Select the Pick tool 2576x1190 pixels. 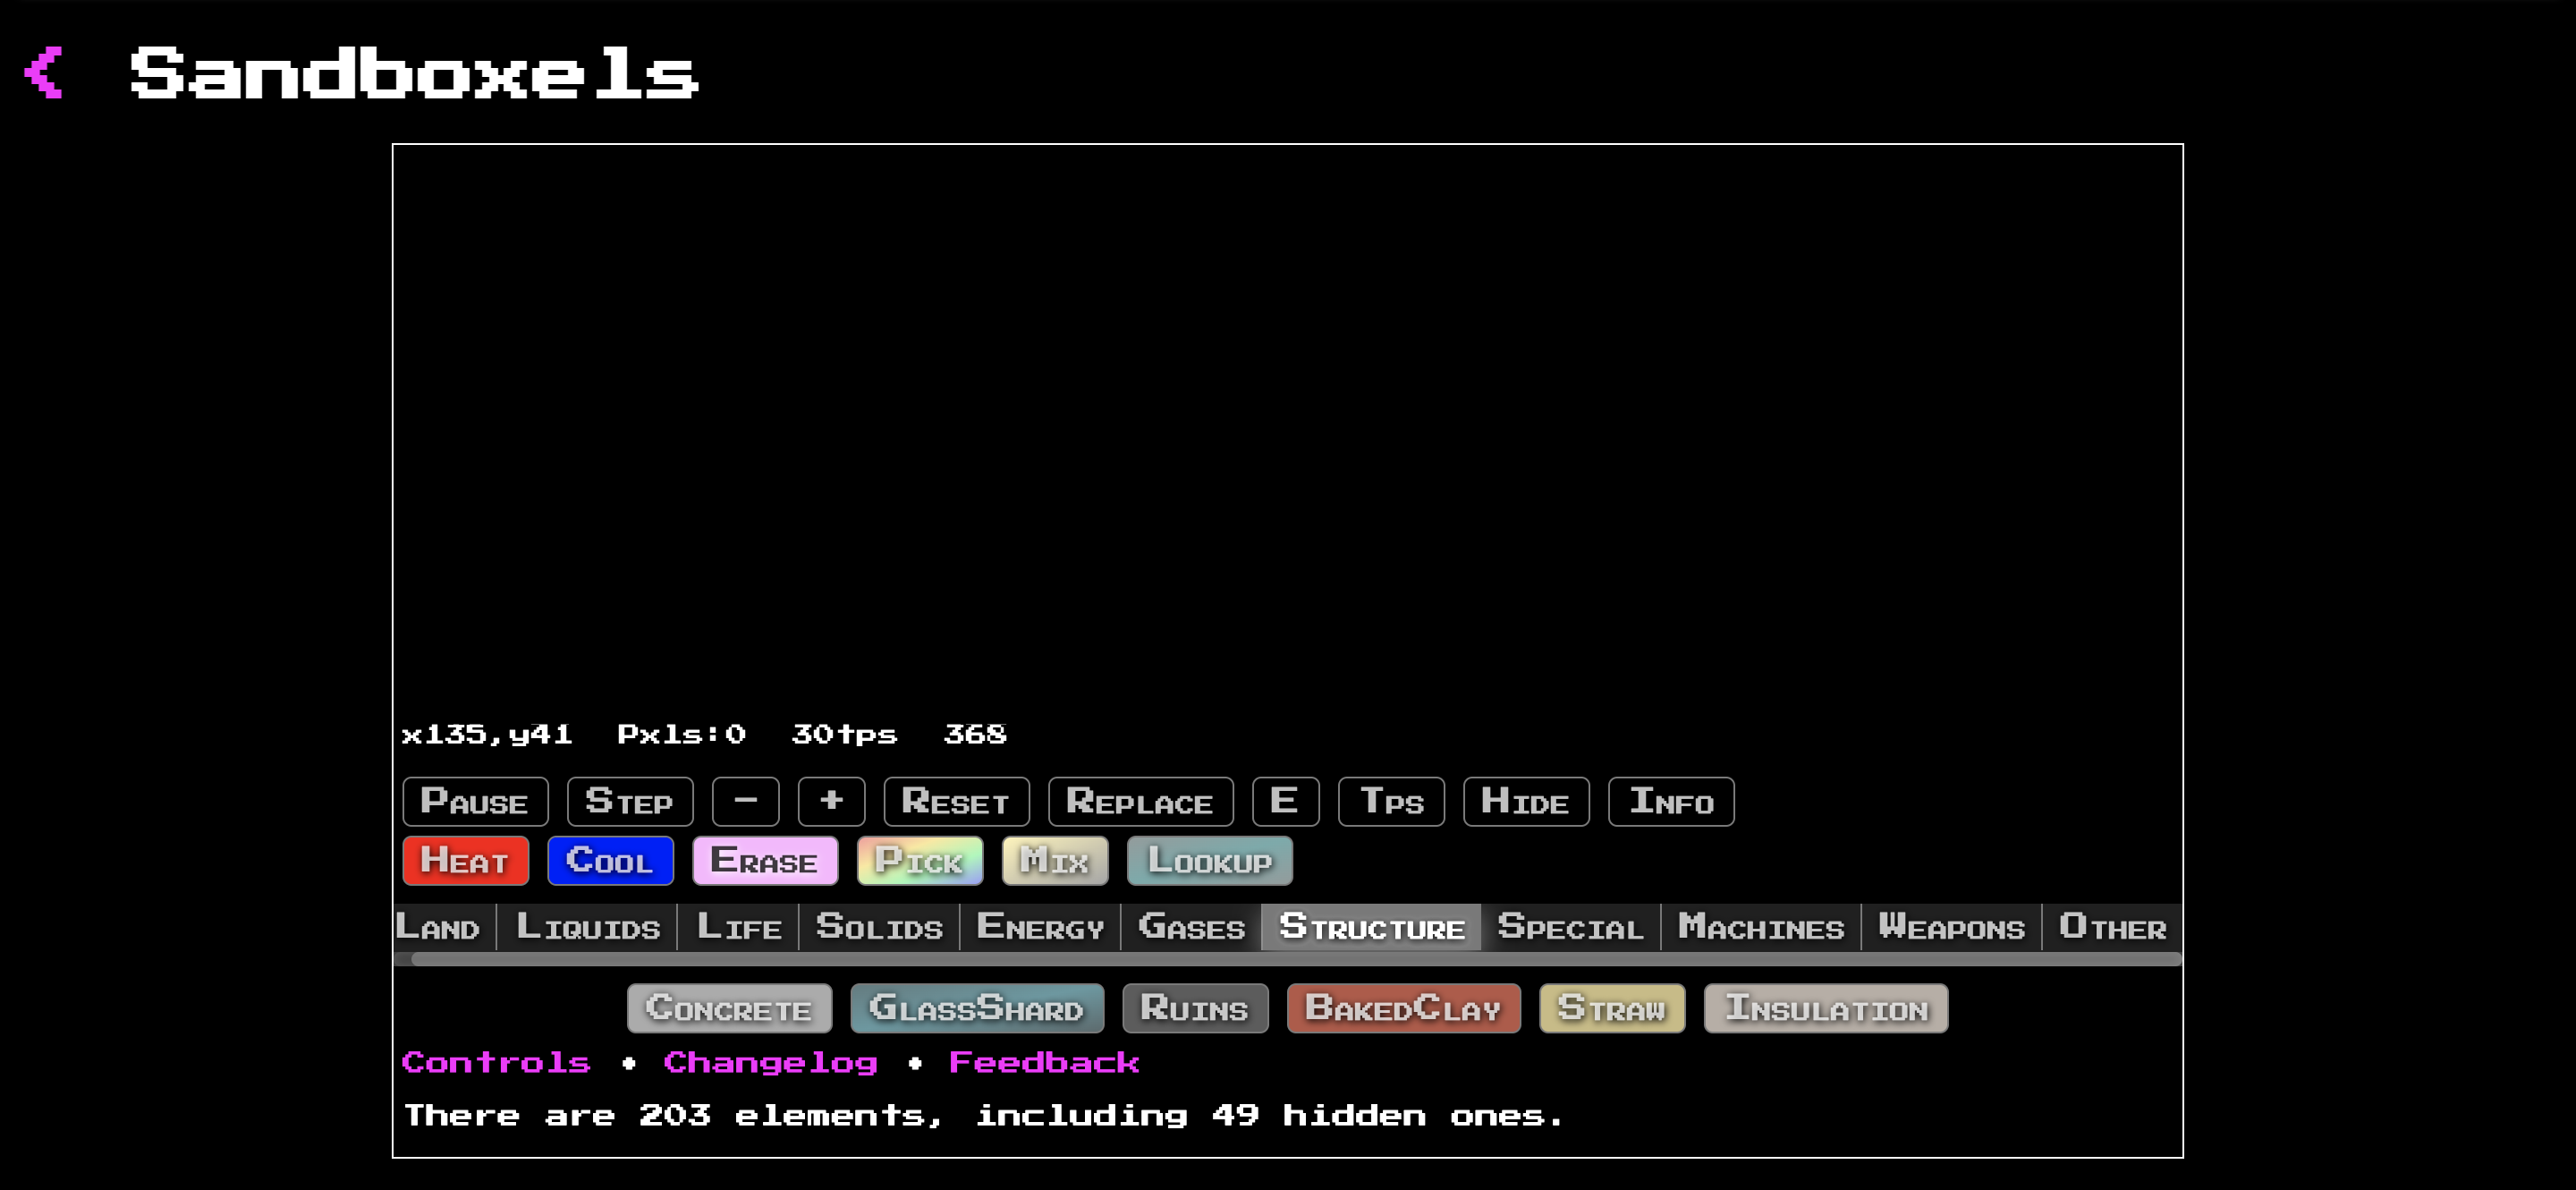click(x=920, y=860)
